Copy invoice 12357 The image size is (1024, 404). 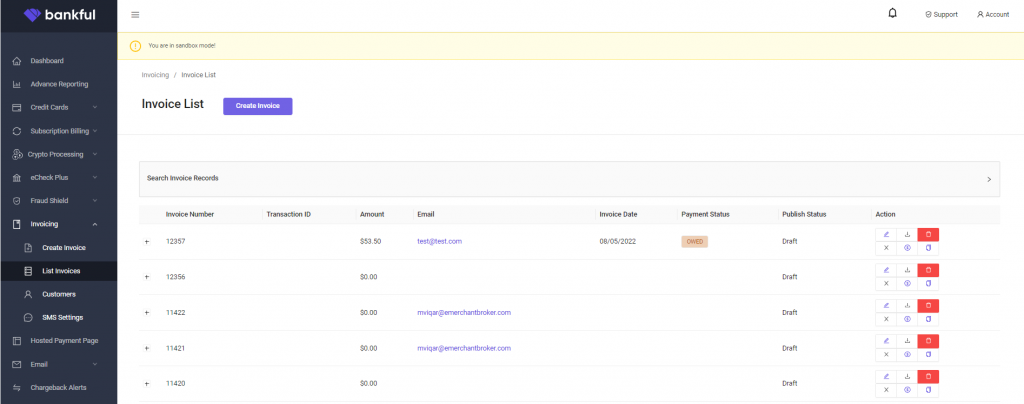click(x=928, y=248)
